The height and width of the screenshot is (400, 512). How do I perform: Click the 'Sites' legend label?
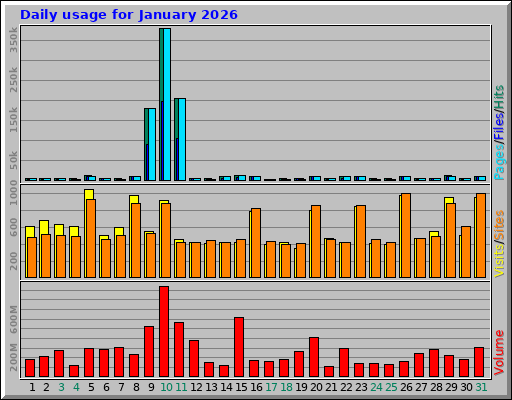(x=499, y=225)
